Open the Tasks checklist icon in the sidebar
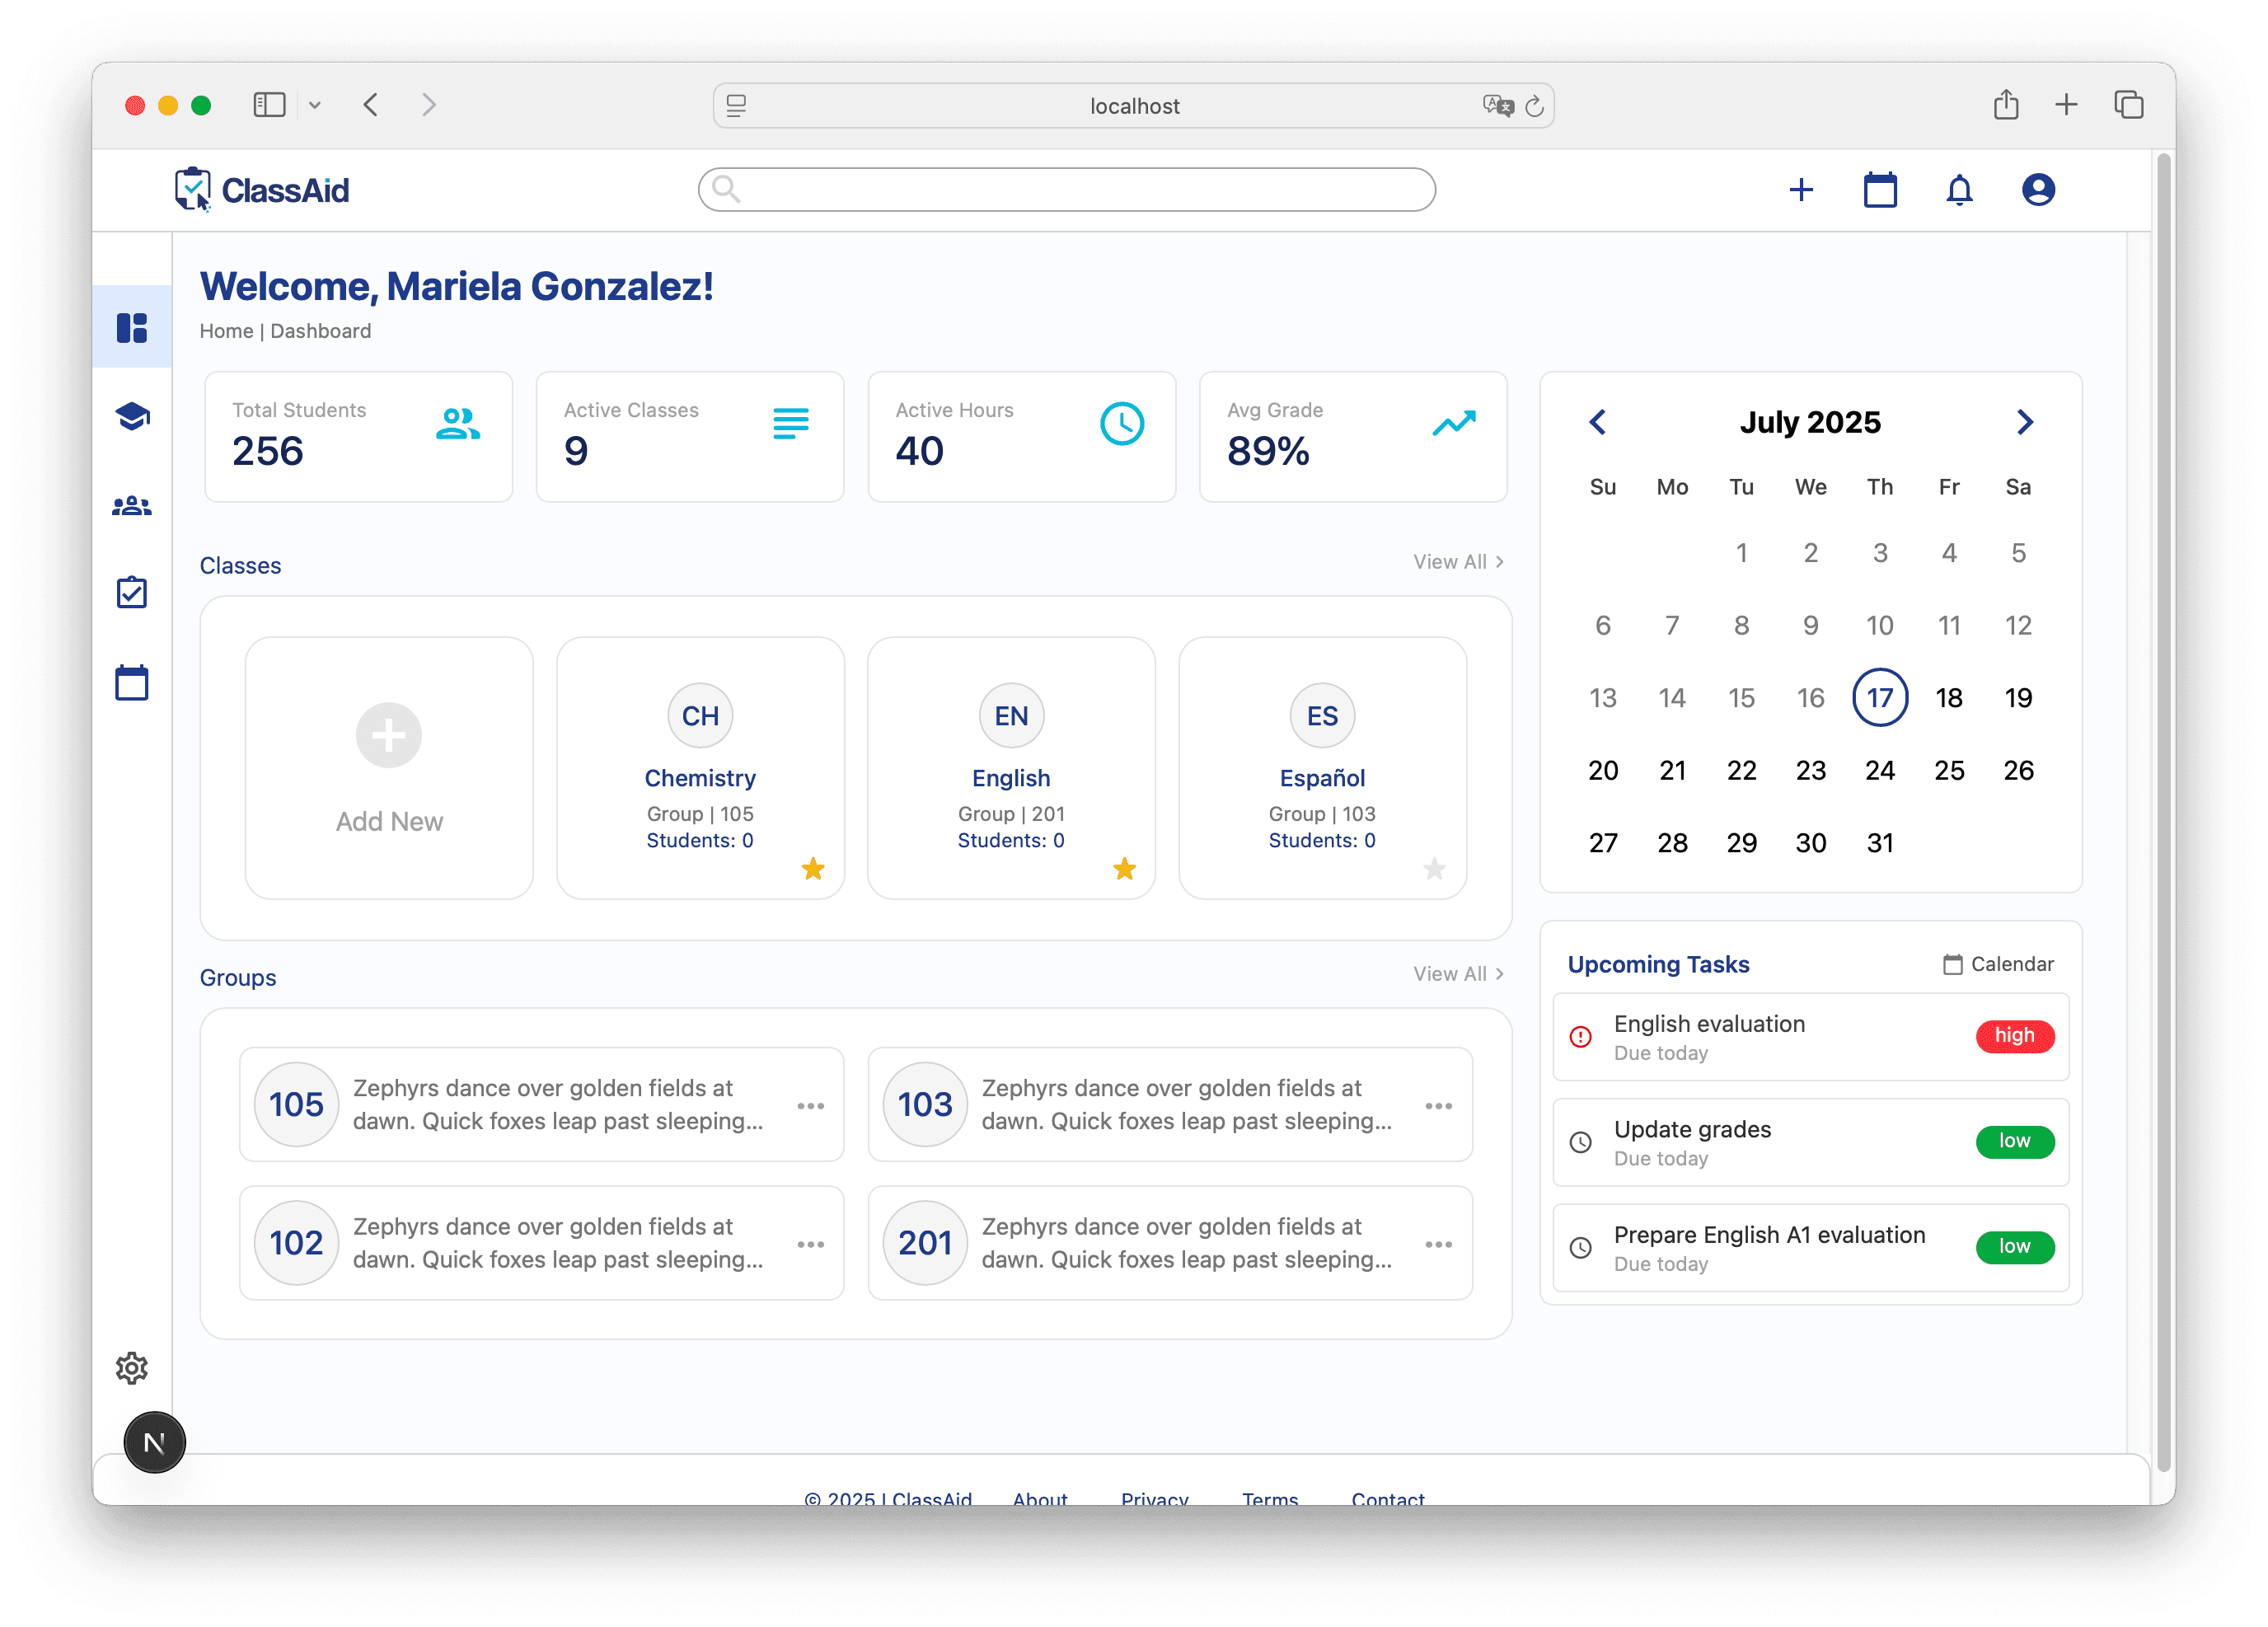 pos(131,591)
